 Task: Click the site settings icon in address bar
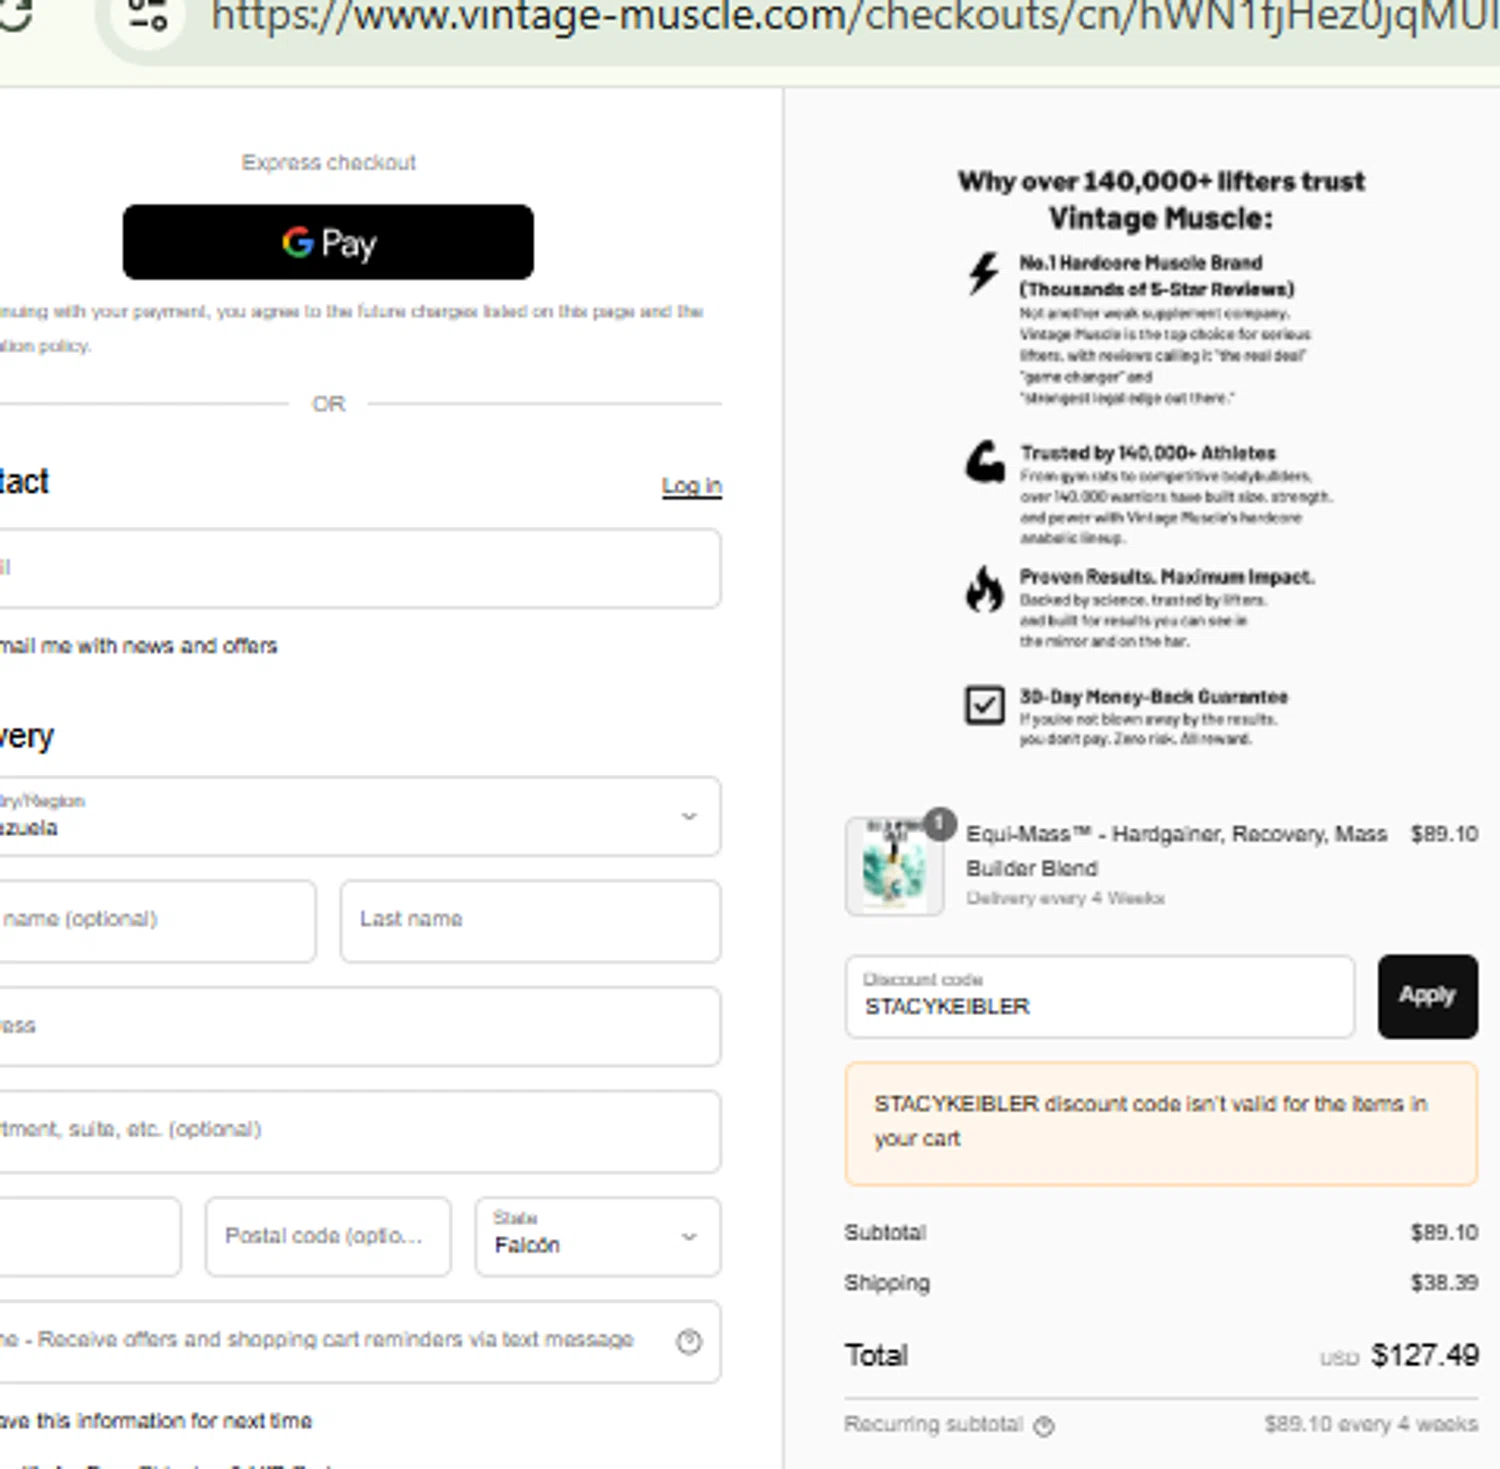pos(148,14)
